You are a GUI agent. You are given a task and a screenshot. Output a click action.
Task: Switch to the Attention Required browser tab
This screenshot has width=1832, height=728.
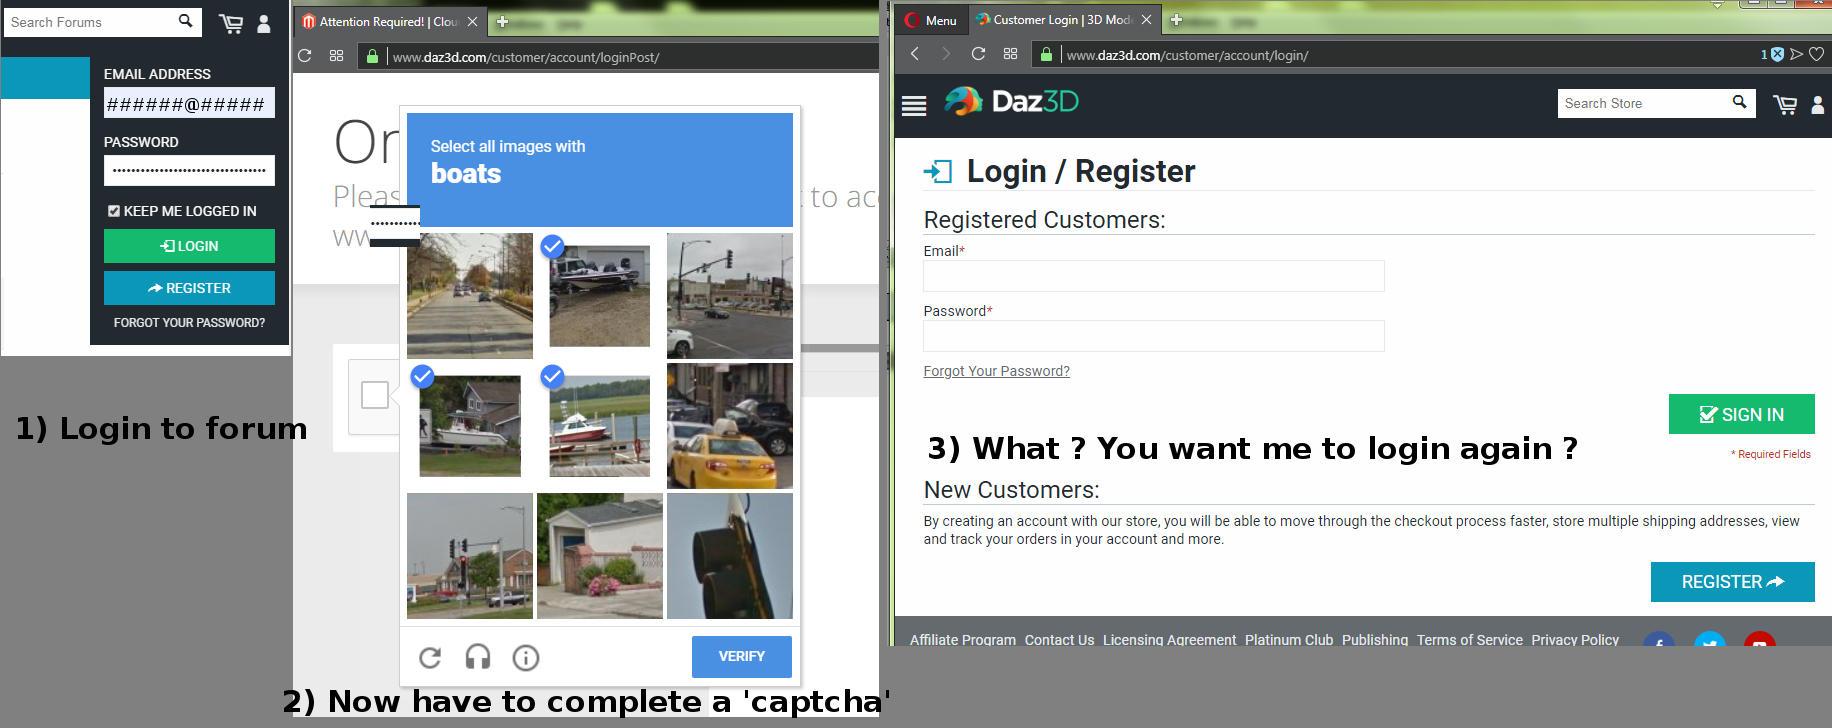pos(389,21)
